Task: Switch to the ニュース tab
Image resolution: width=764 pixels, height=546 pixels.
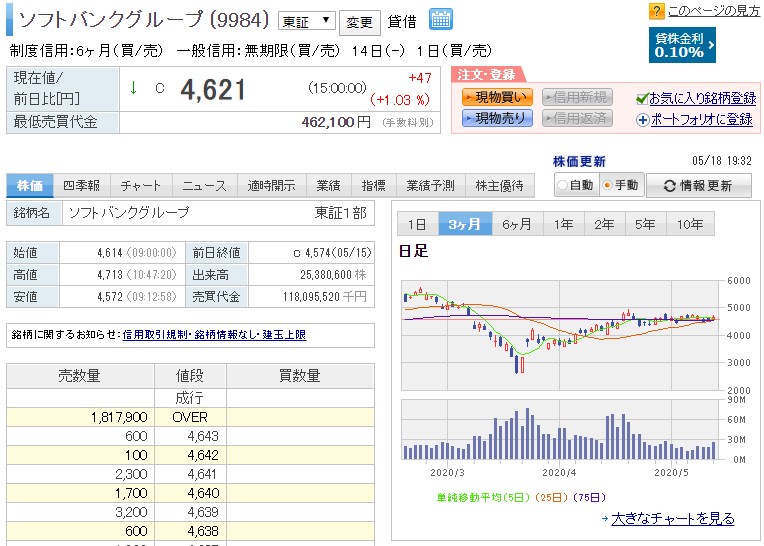Action: pos(204,186)
